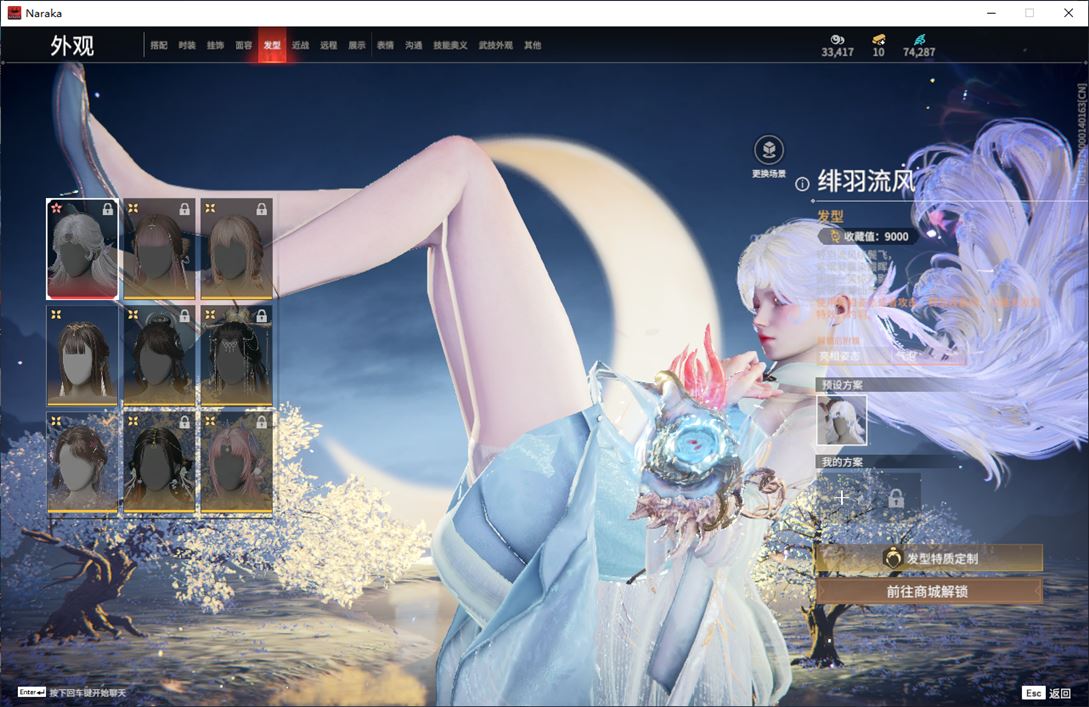Open the 远程 tab
The image size is (1089, 707).
(329, 45)
